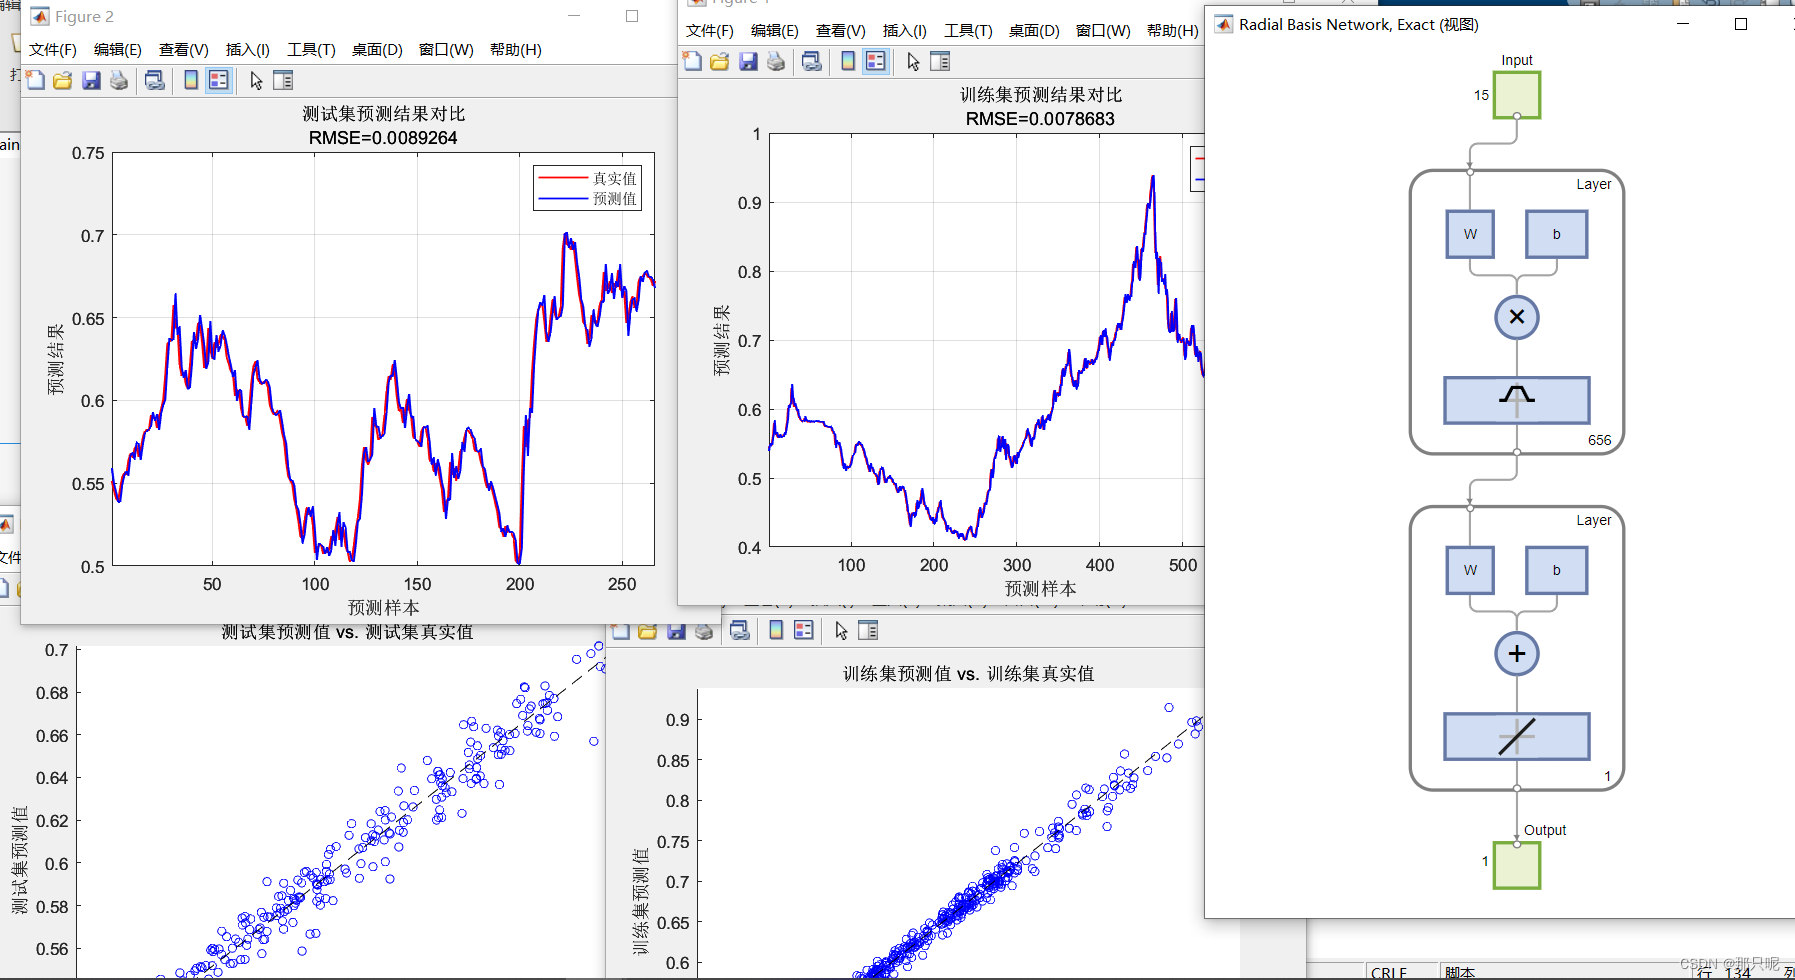
Task: Open 窗口(W) menu in Figure 2 window
Action: pos(446,50)
